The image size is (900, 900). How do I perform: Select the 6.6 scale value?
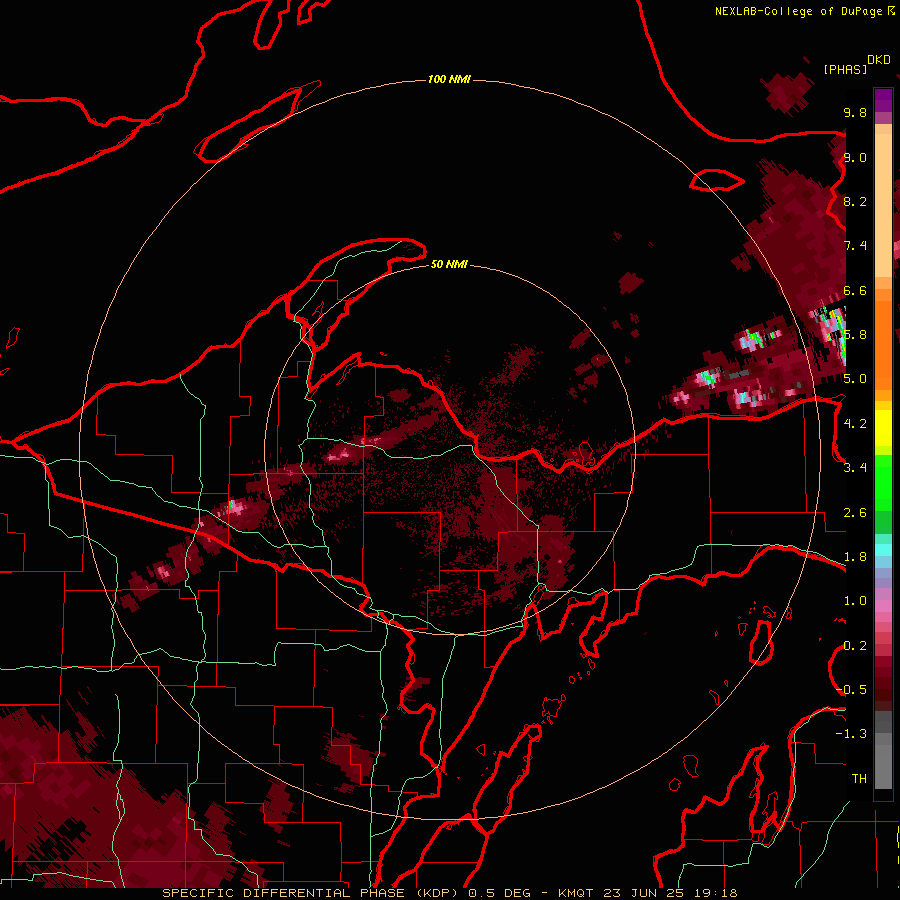click(x=855, y=290)
